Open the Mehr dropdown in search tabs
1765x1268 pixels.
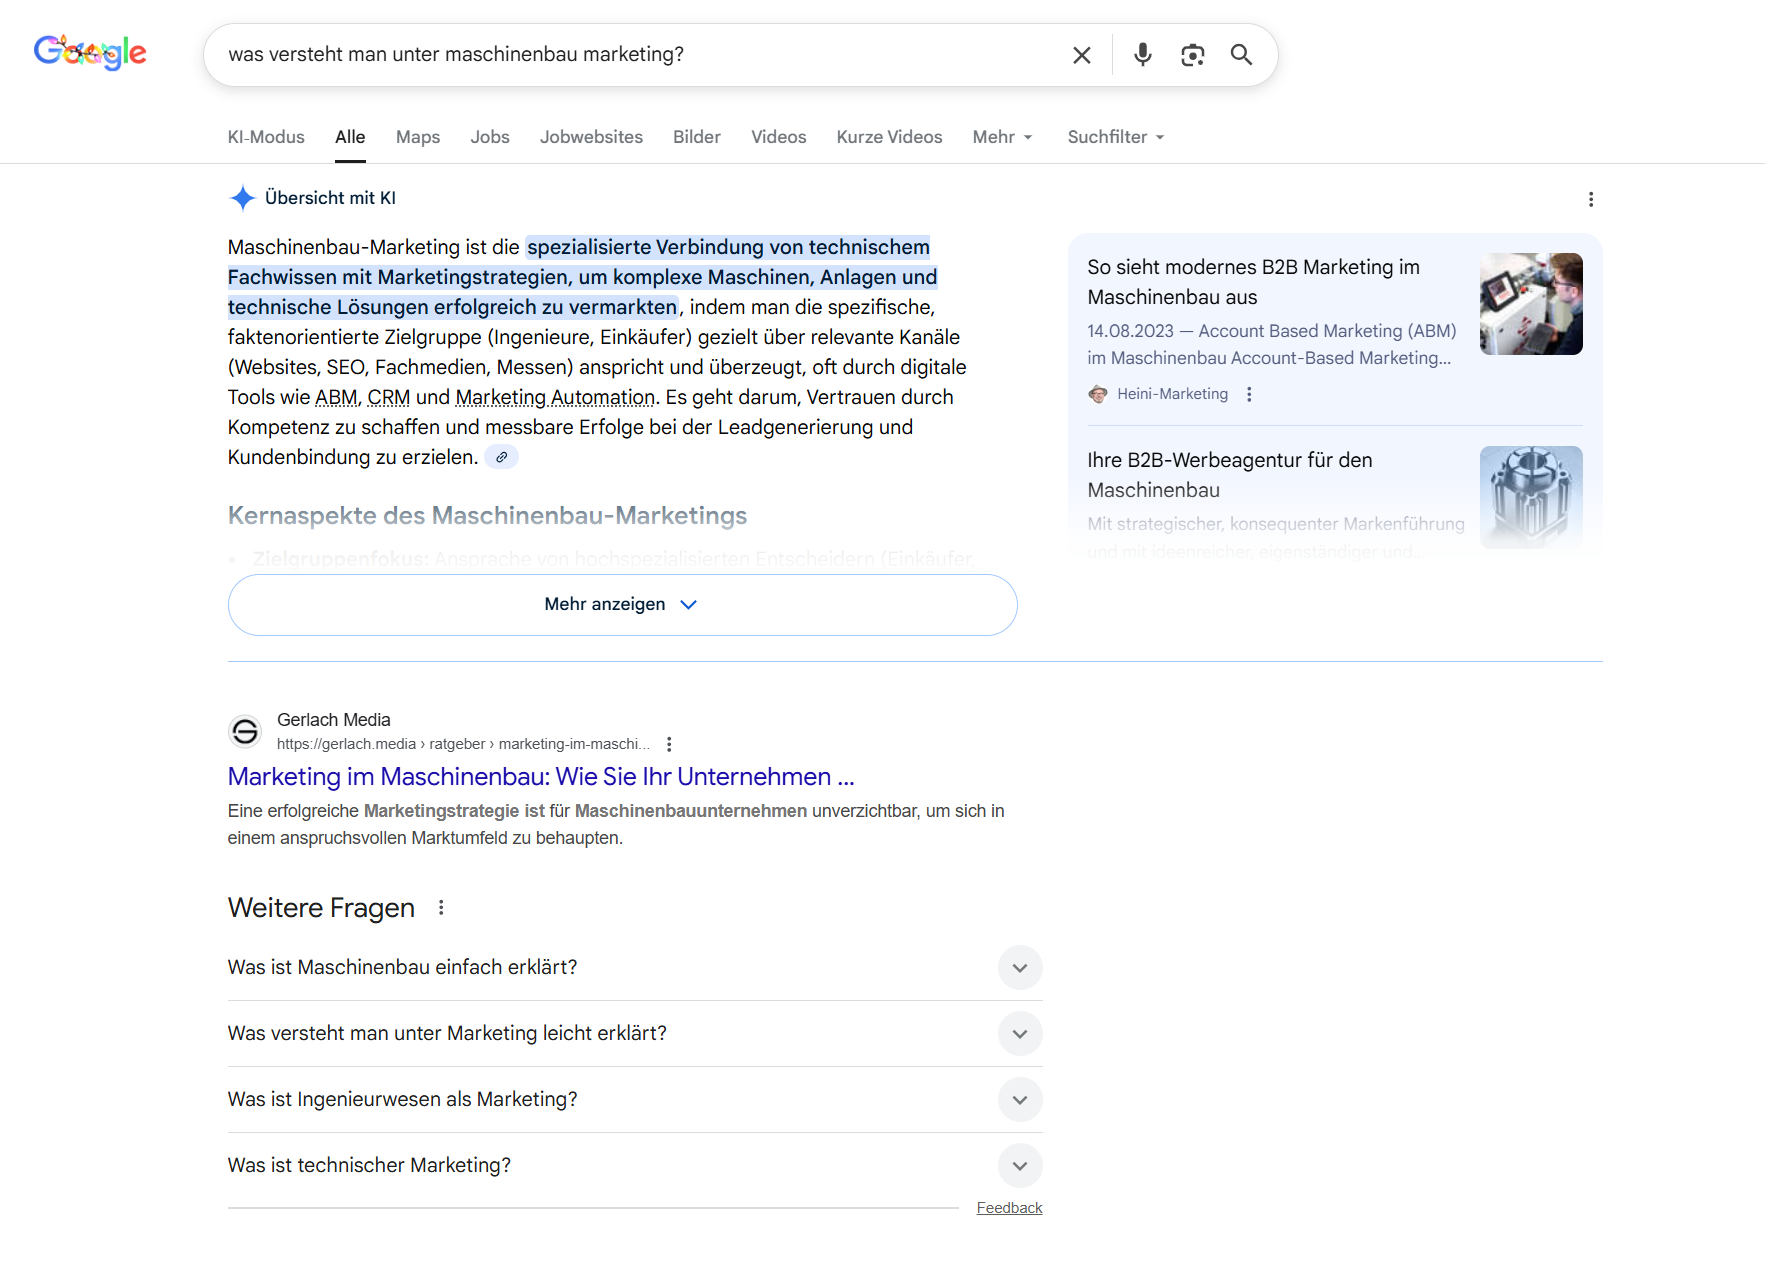coord(1002,137)
